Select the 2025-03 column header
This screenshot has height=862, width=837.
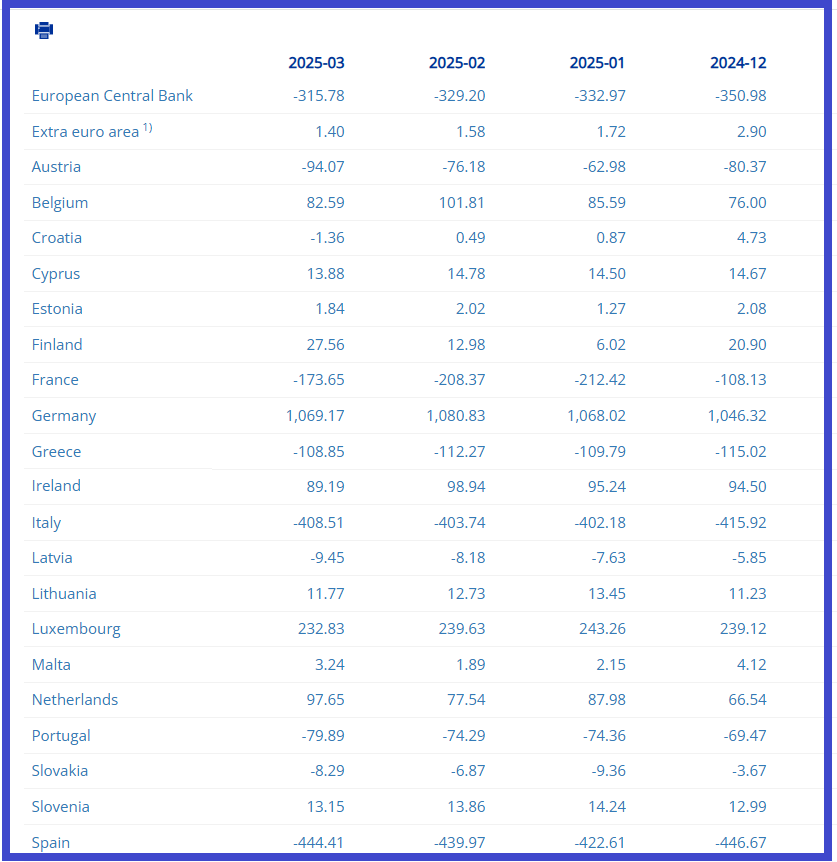(x=317, y=63)
